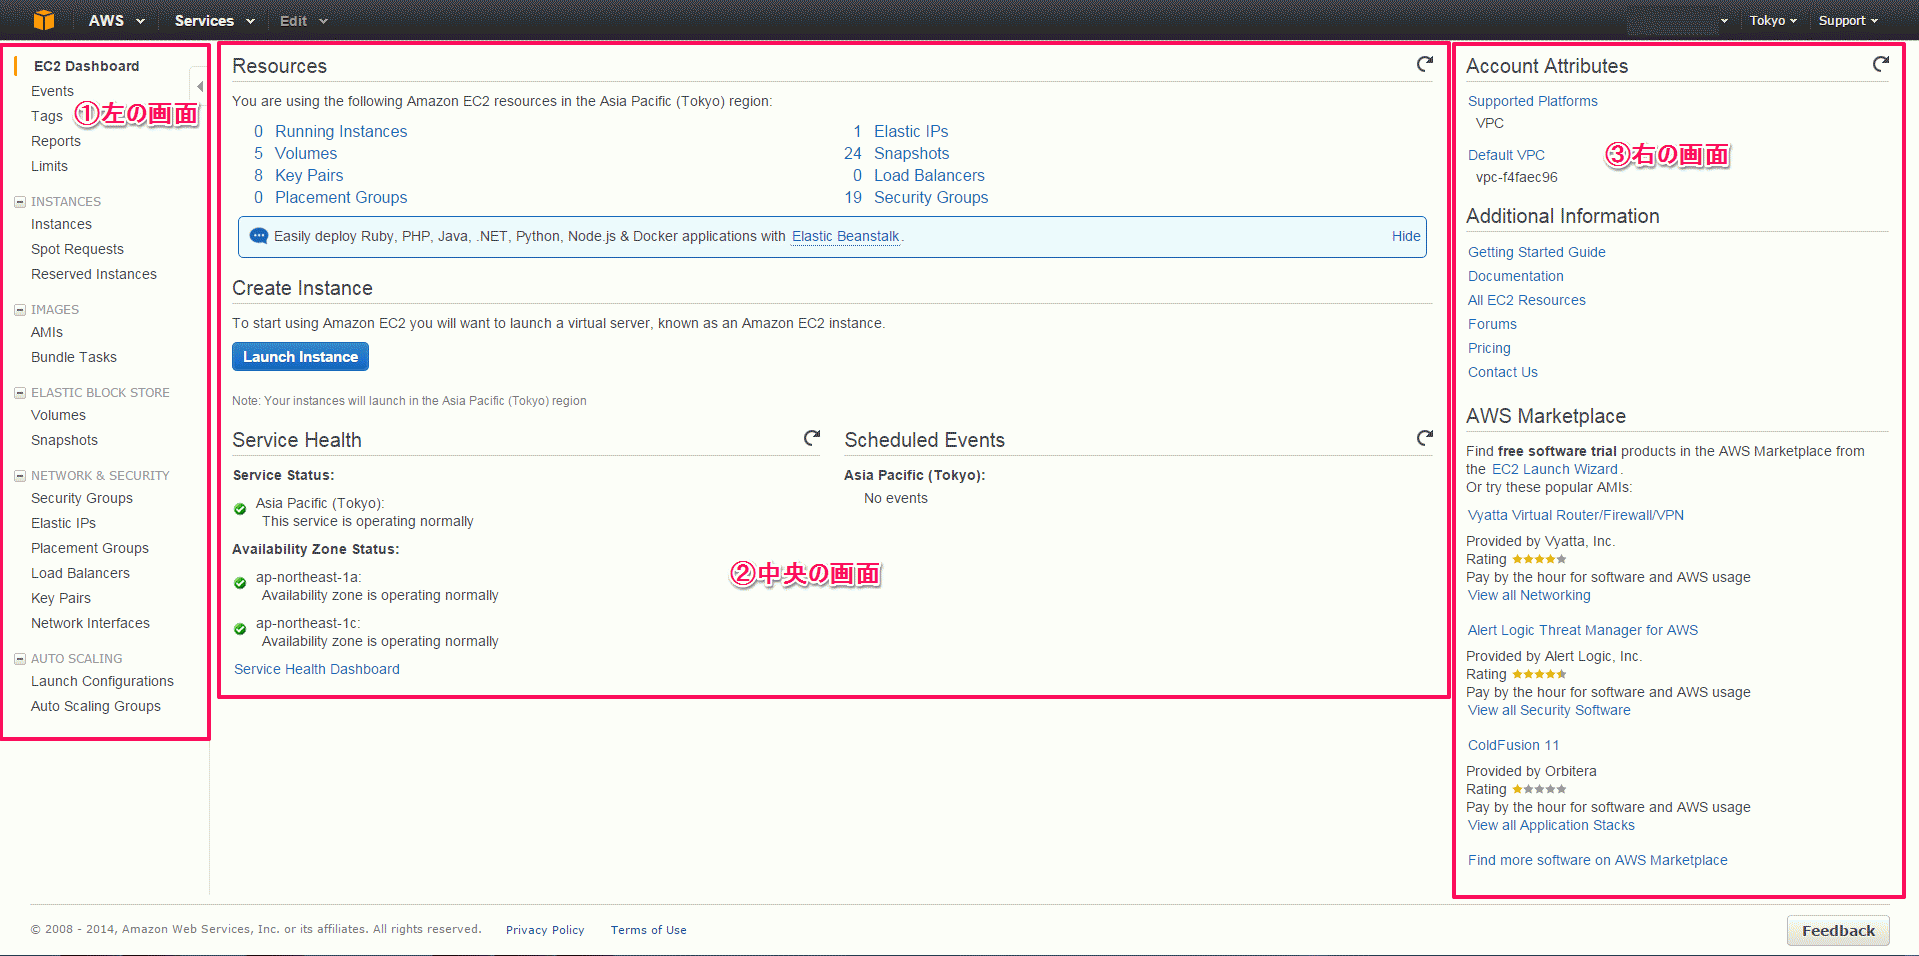Click the ap-northeast-1c green check icon
This screenshot has width=1919, height=956.
point(240,629)
